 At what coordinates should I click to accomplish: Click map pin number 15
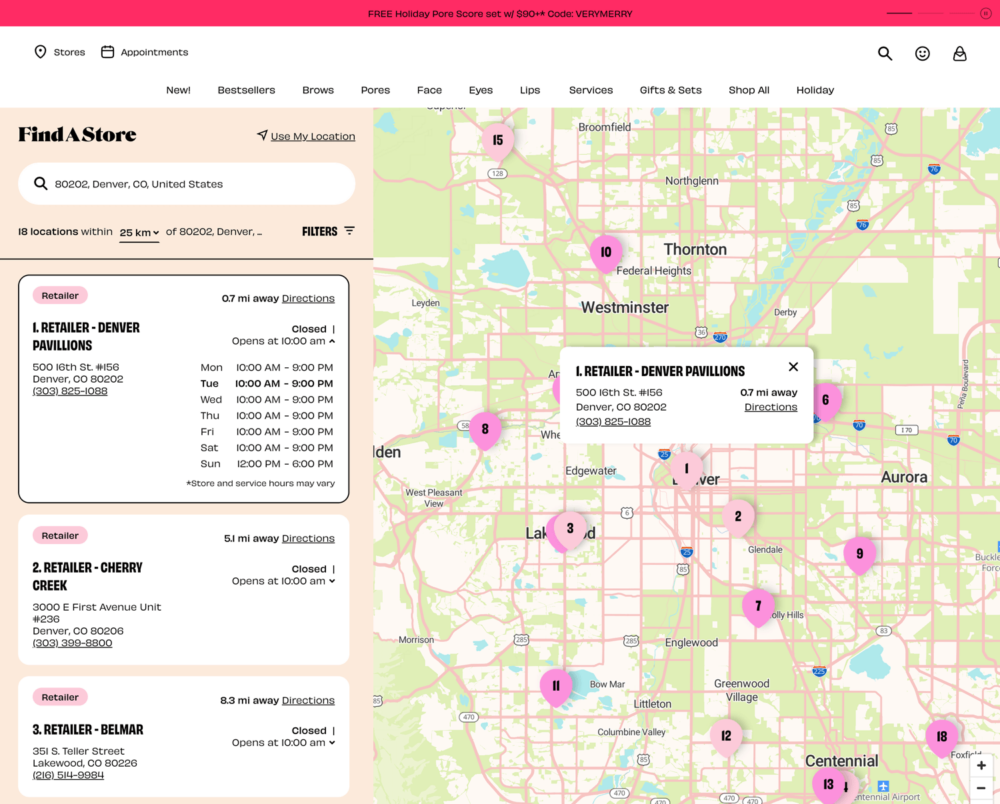click(x=497, y=141)
